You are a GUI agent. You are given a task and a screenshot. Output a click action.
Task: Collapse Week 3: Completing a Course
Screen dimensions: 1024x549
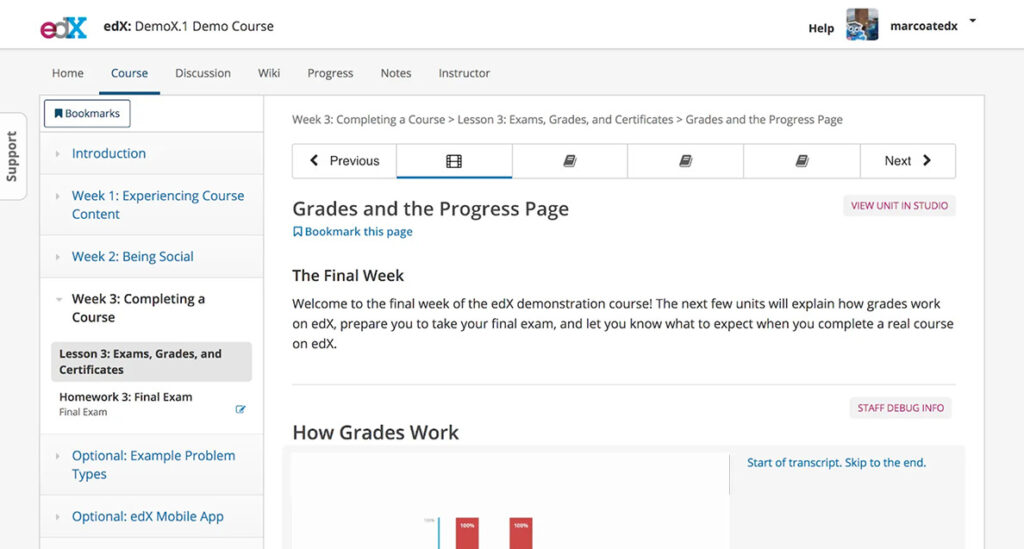click(x=152, y=308)
